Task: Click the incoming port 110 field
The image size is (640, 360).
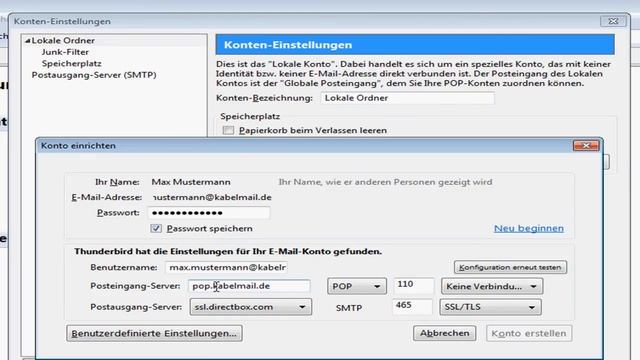Action: (x=413, y=285)
